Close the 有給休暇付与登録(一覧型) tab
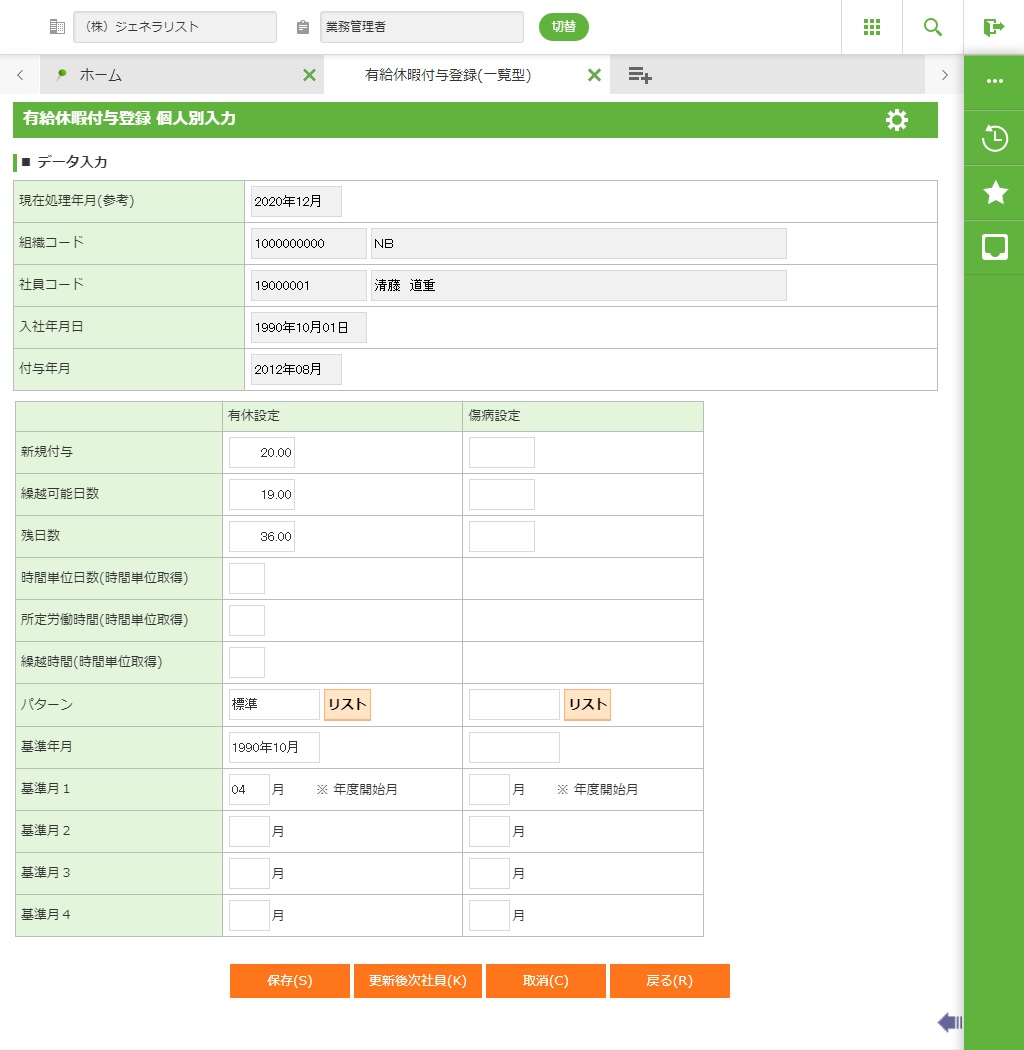Image resolution: width=1024 pixels, height=1050 pixels. click(594, 75)
